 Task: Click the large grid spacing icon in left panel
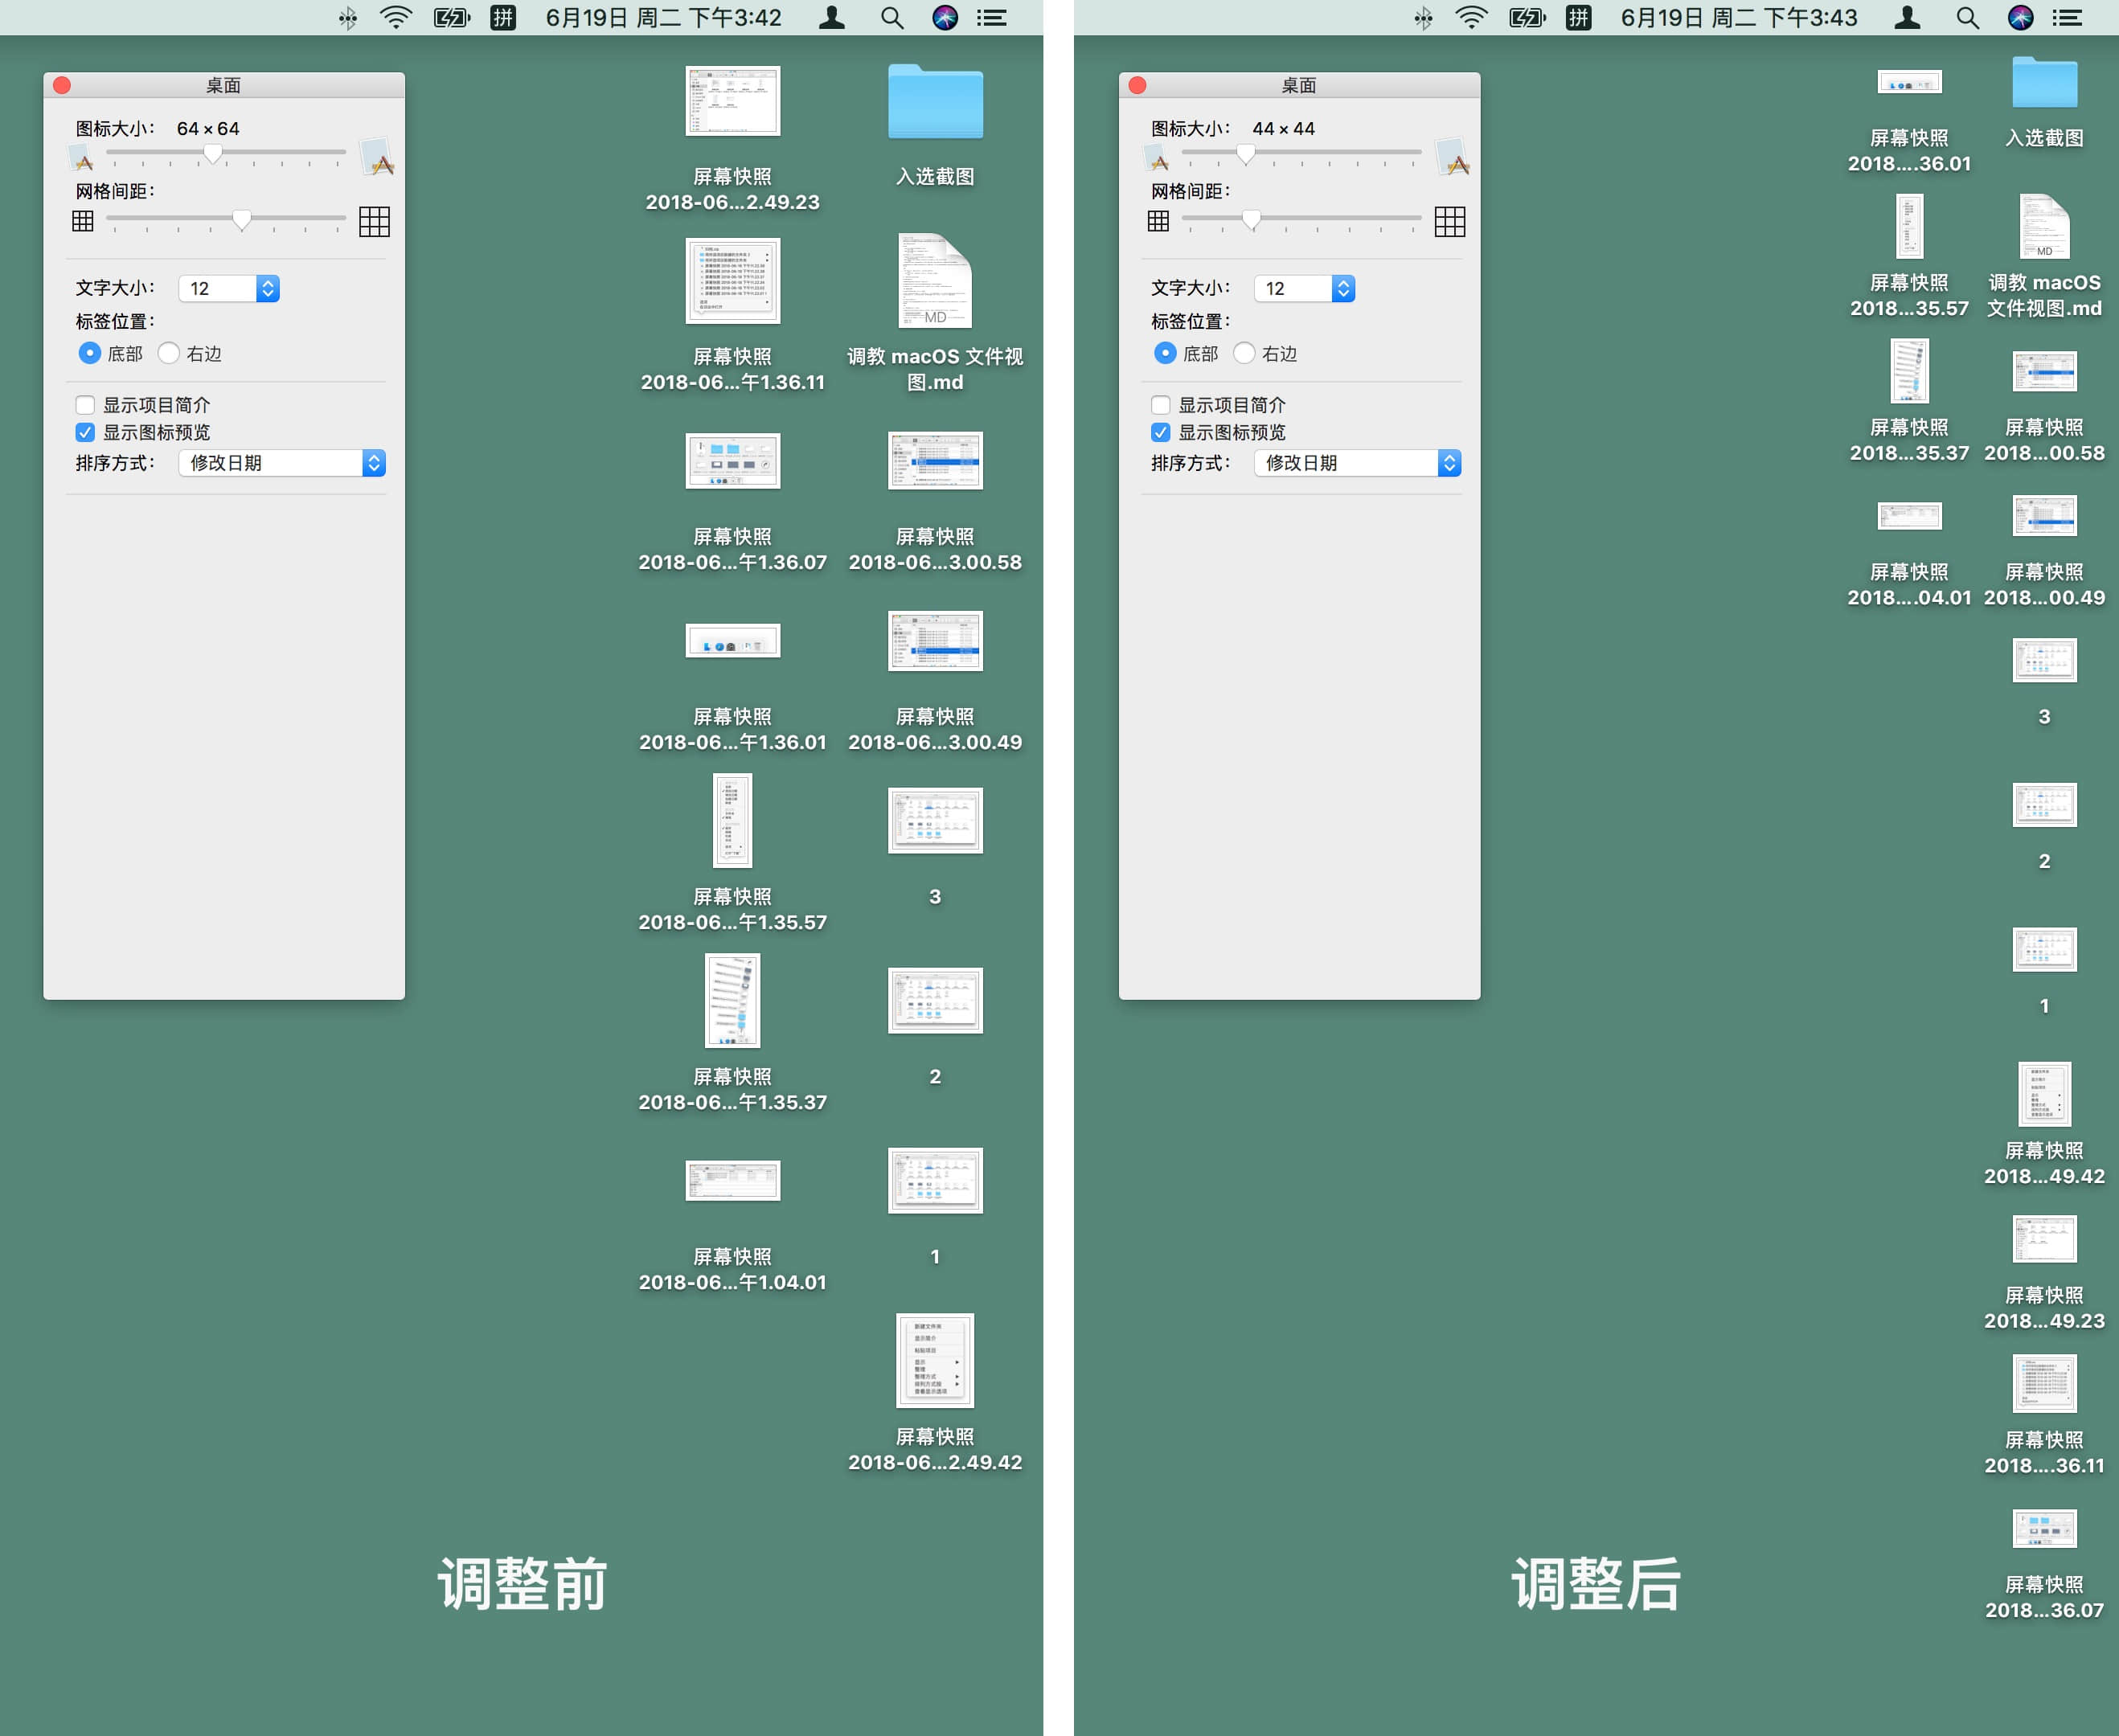[x=374, y=221]
